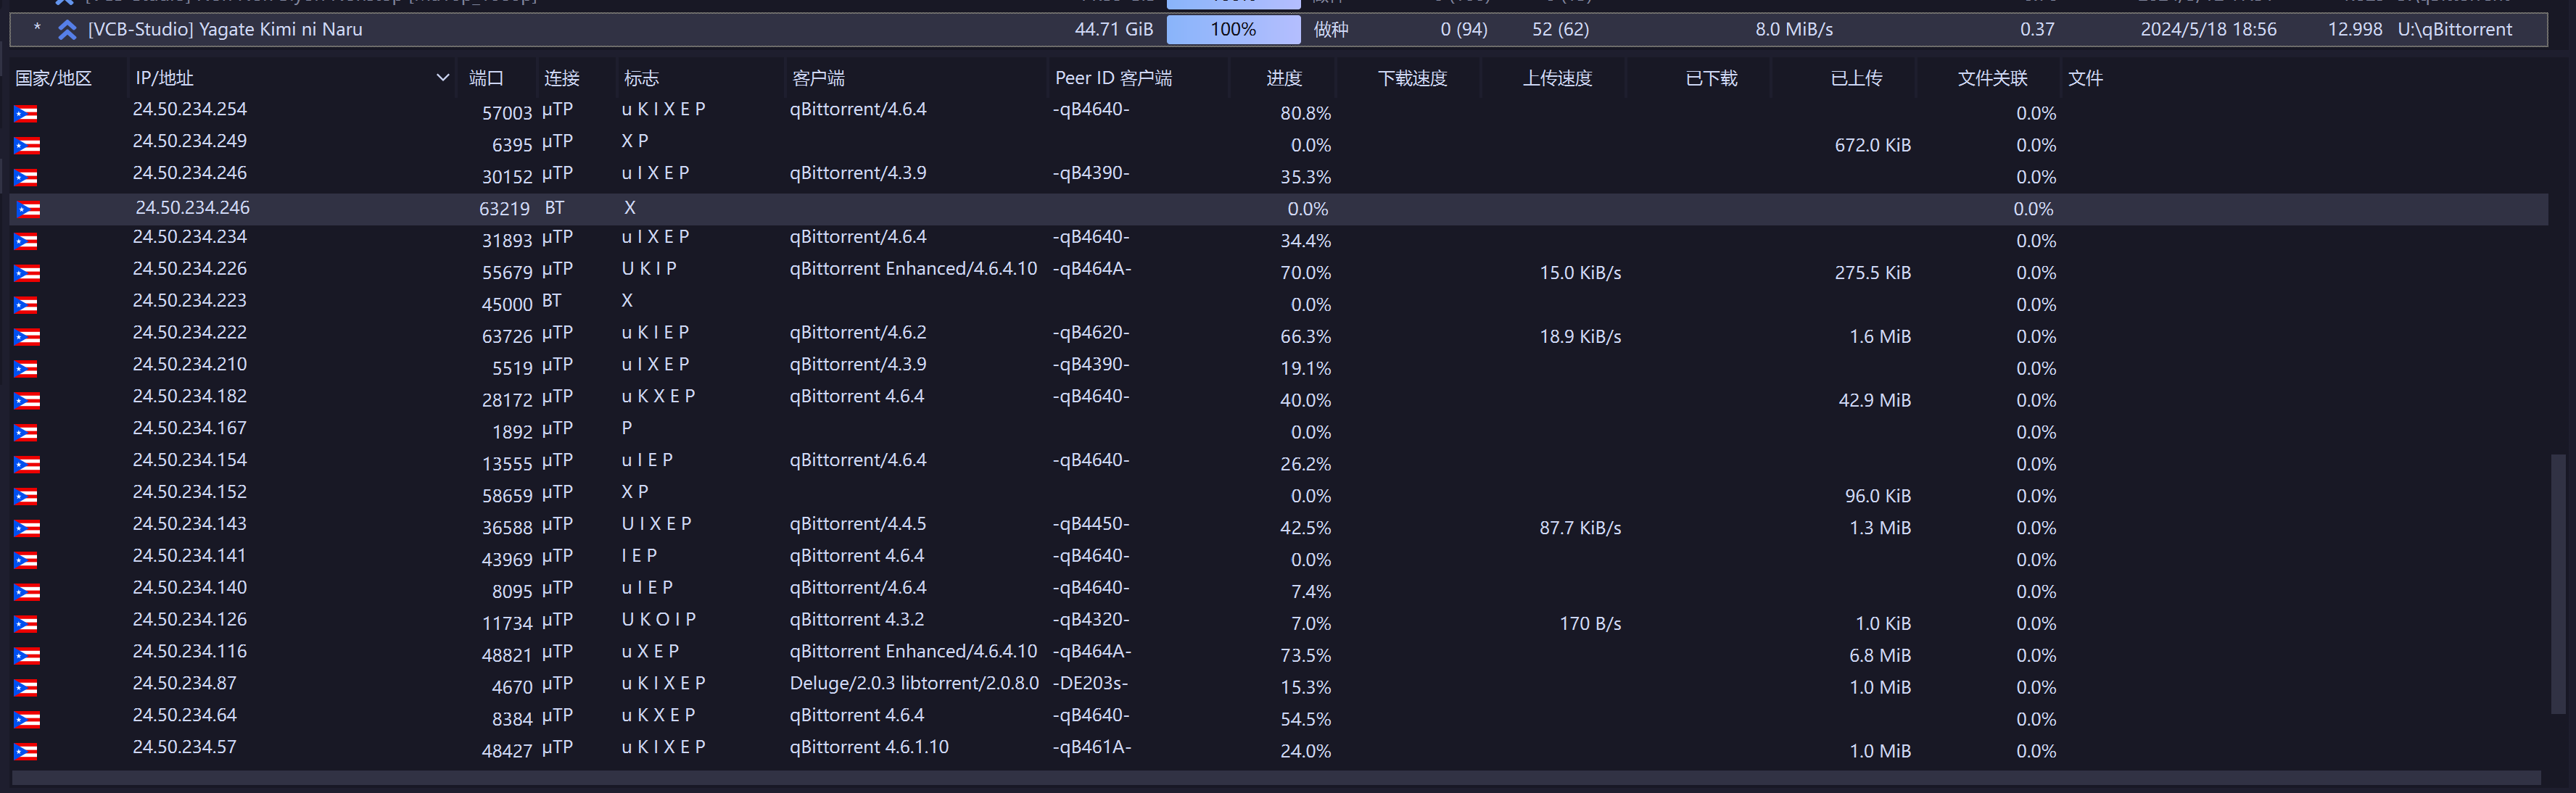Click uploaded amount 42.9 MiB cell
The height and width of the screenshot is (793, 2576).
[x=1874, y=401]
